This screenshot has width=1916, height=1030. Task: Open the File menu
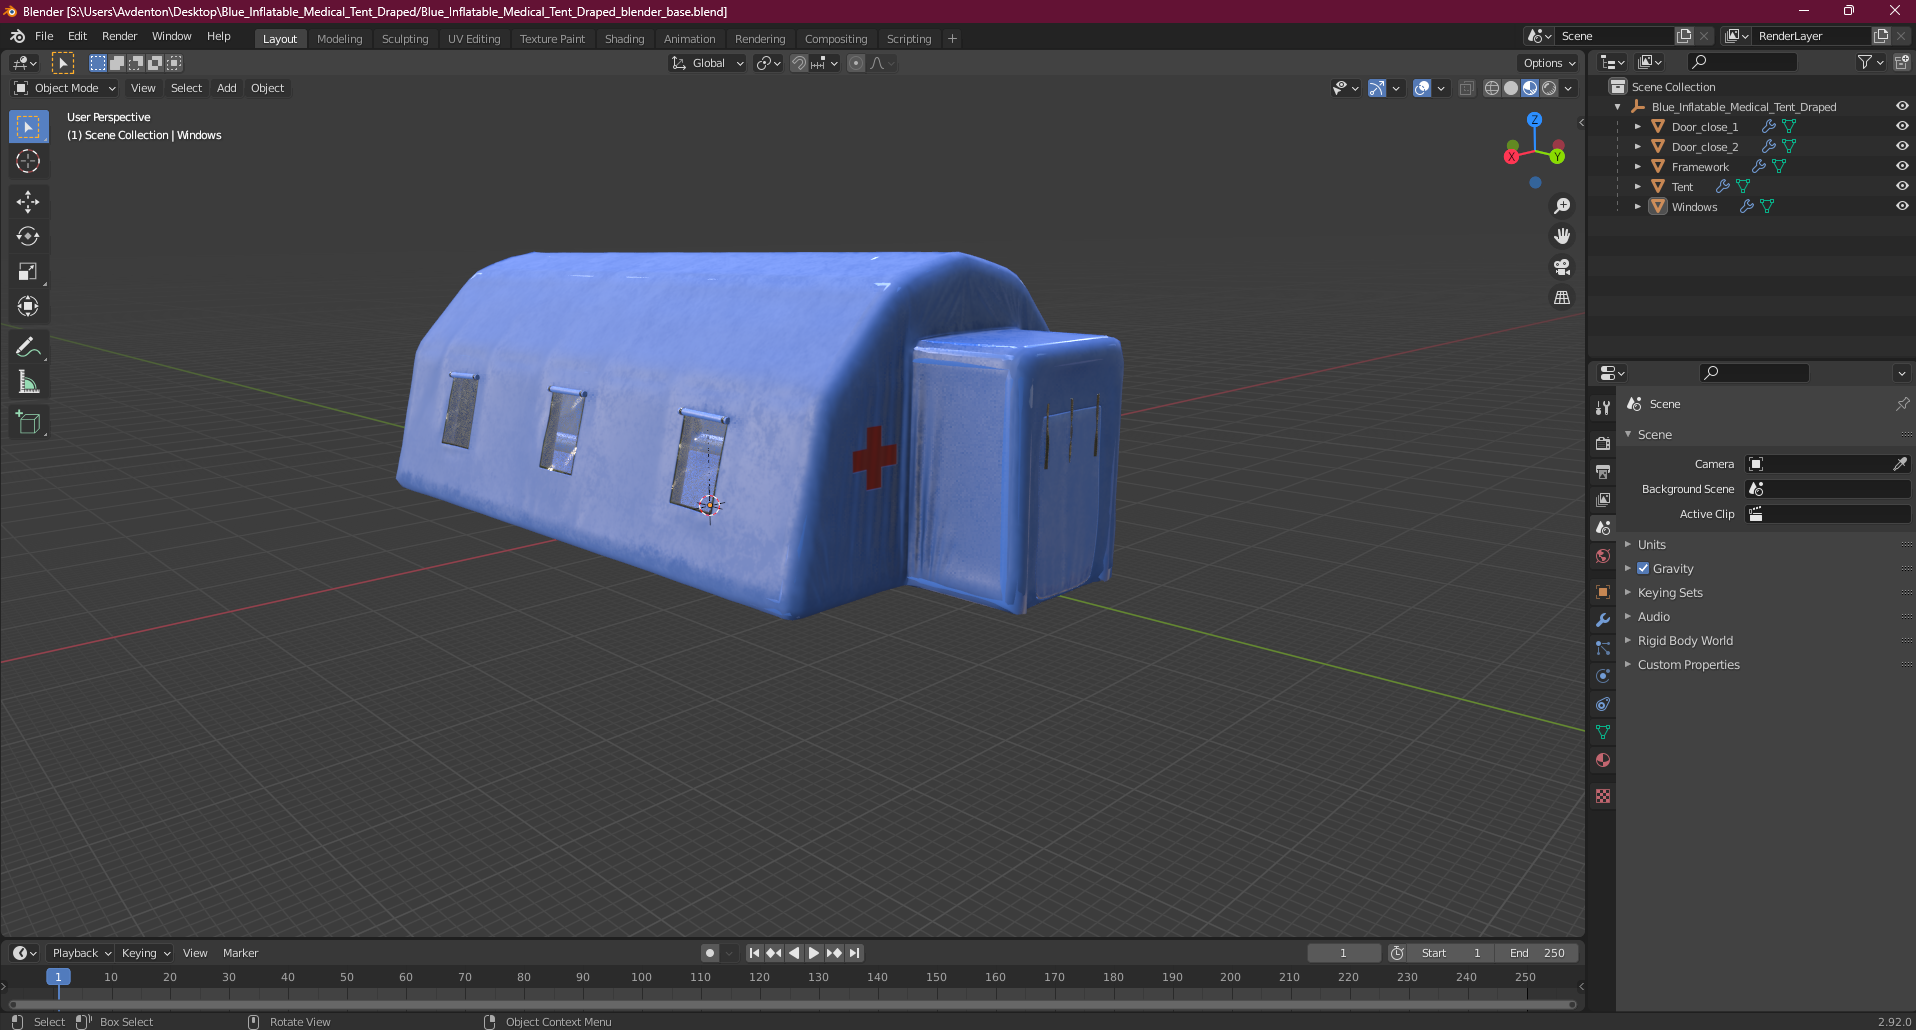click(x=44, y=36)
